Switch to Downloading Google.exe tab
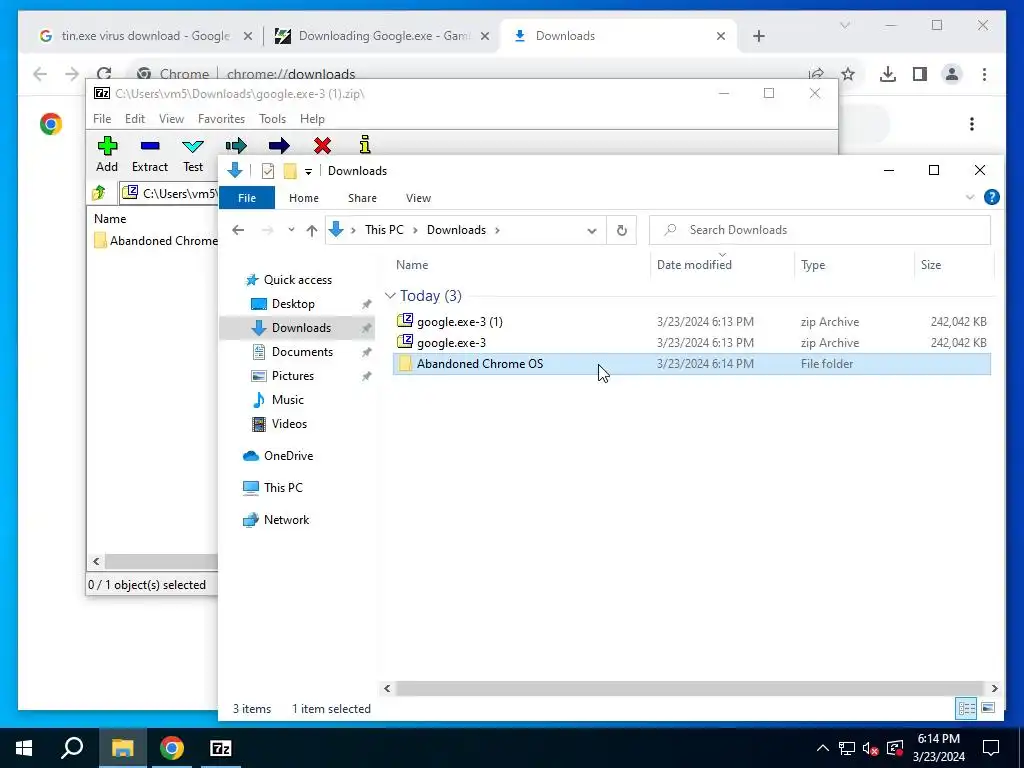The image size is (1024, 768). pyautogui.click(x=383, y=36)
